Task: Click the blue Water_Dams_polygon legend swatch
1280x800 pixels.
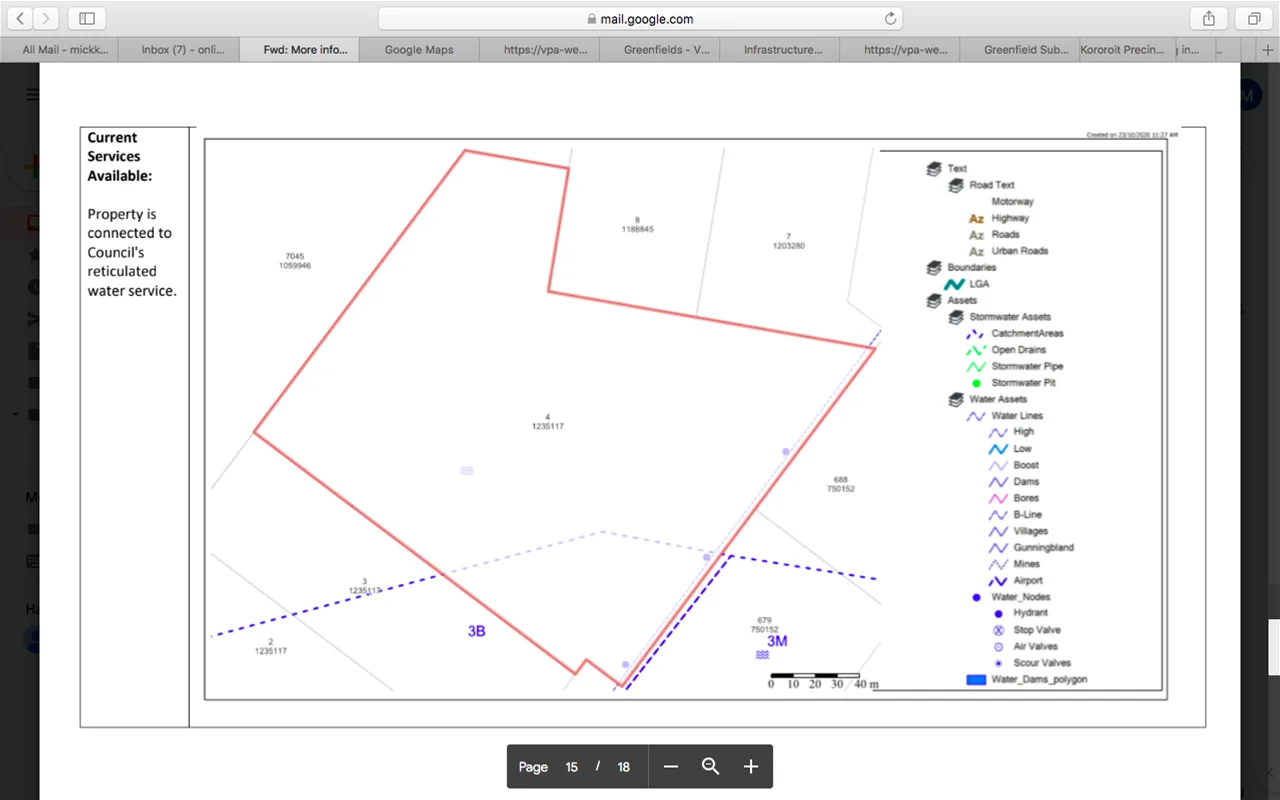Action: (976, 679)
